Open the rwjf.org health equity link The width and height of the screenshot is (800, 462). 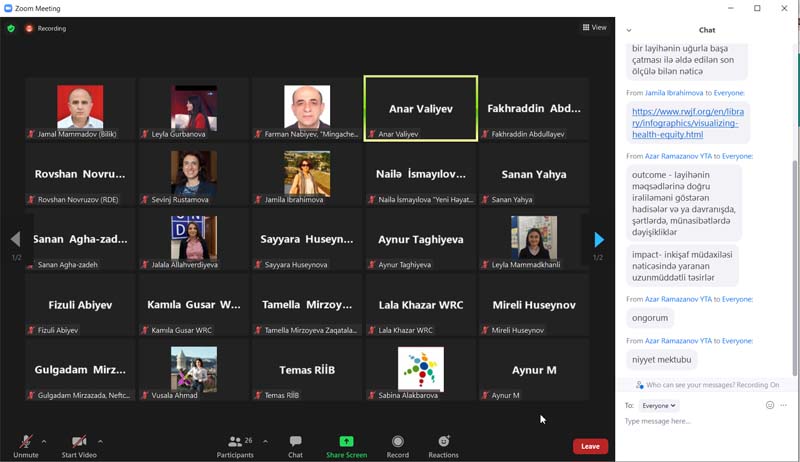click(x=686, y=123)
